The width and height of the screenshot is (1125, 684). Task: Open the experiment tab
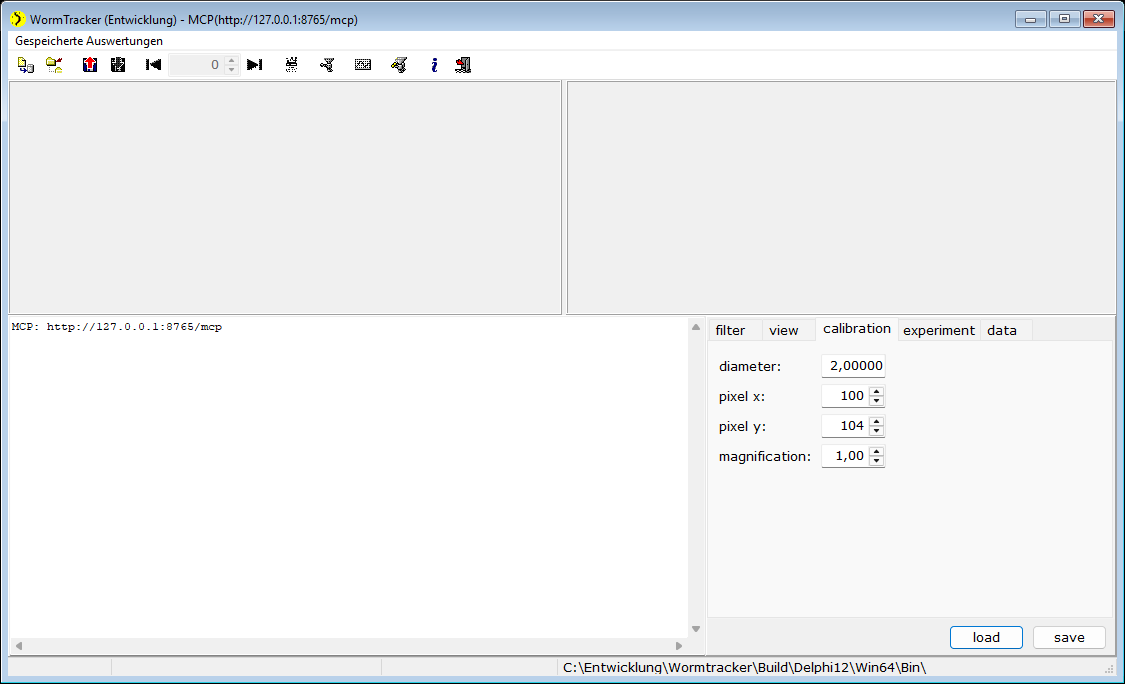click(938, 330)
